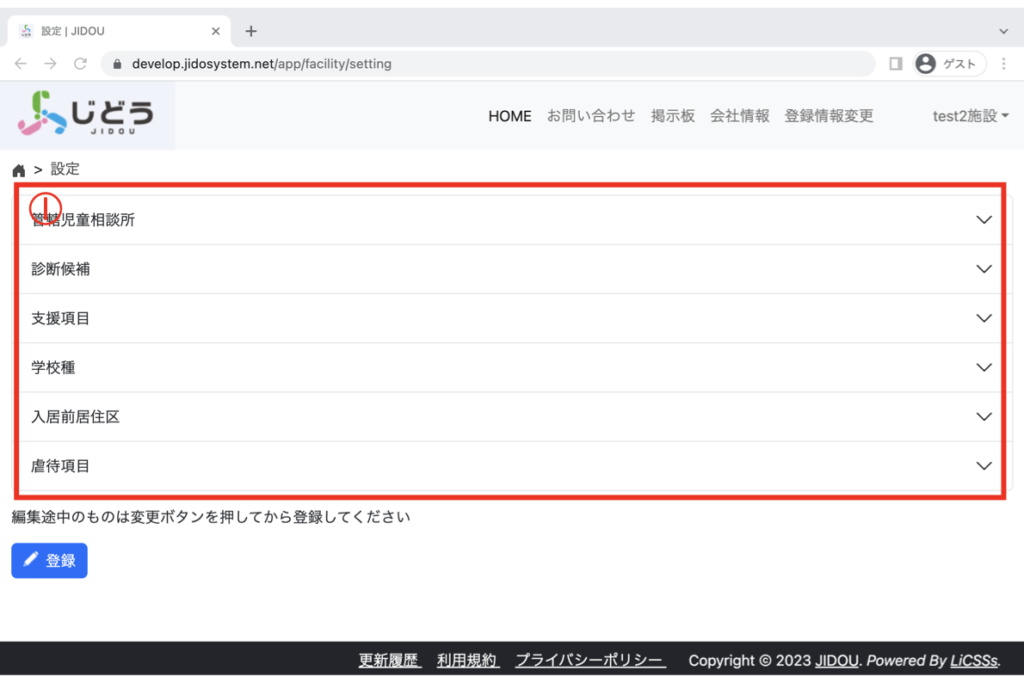1024x683 pixels.
Task: Open a new browser tab with plus icon
Action: coord(251,31)
